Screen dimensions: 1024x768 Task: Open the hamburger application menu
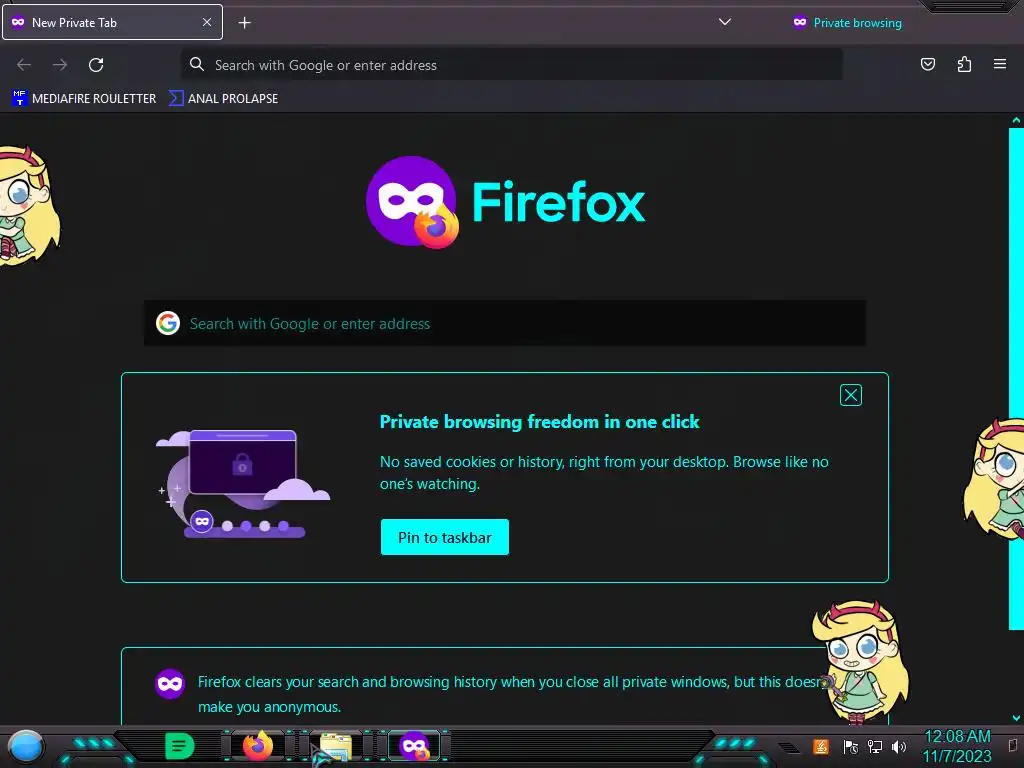[x=1000, y=64]
